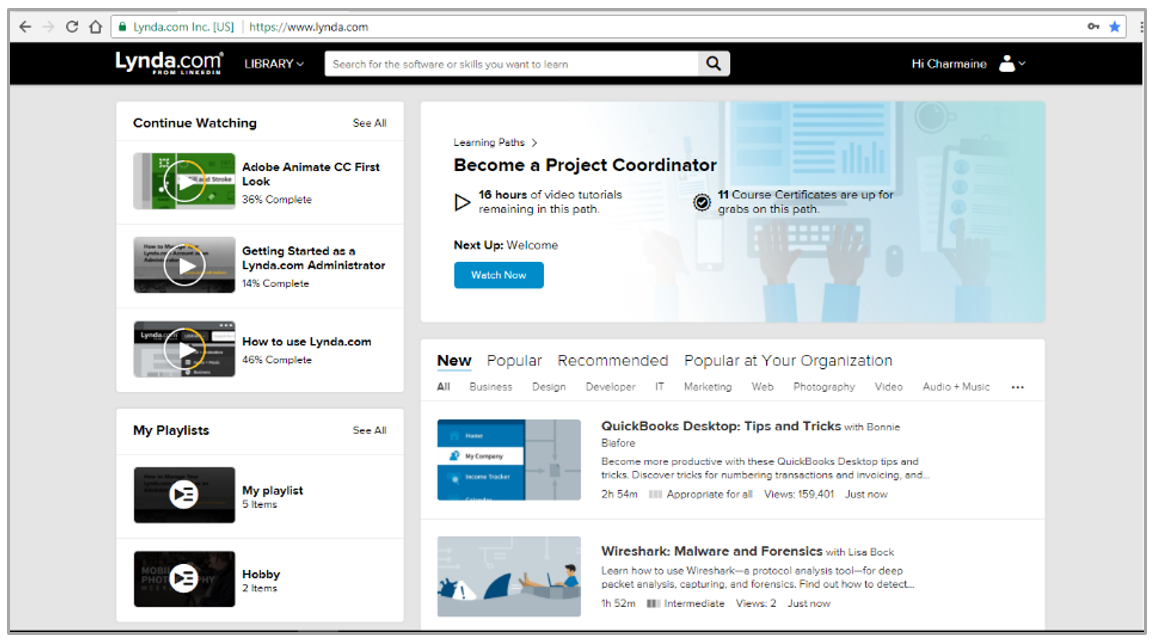This screenshot has height=643, width=1157.
Task: Click the 'Appropriate for all' level label
Action: point(710,495)
